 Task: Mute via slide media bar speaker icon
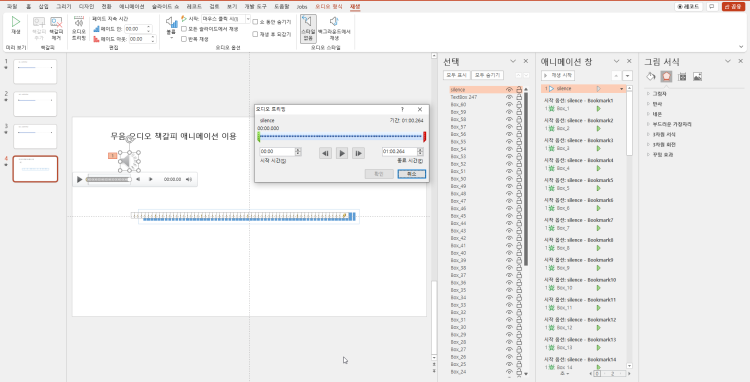coord(189,179)
